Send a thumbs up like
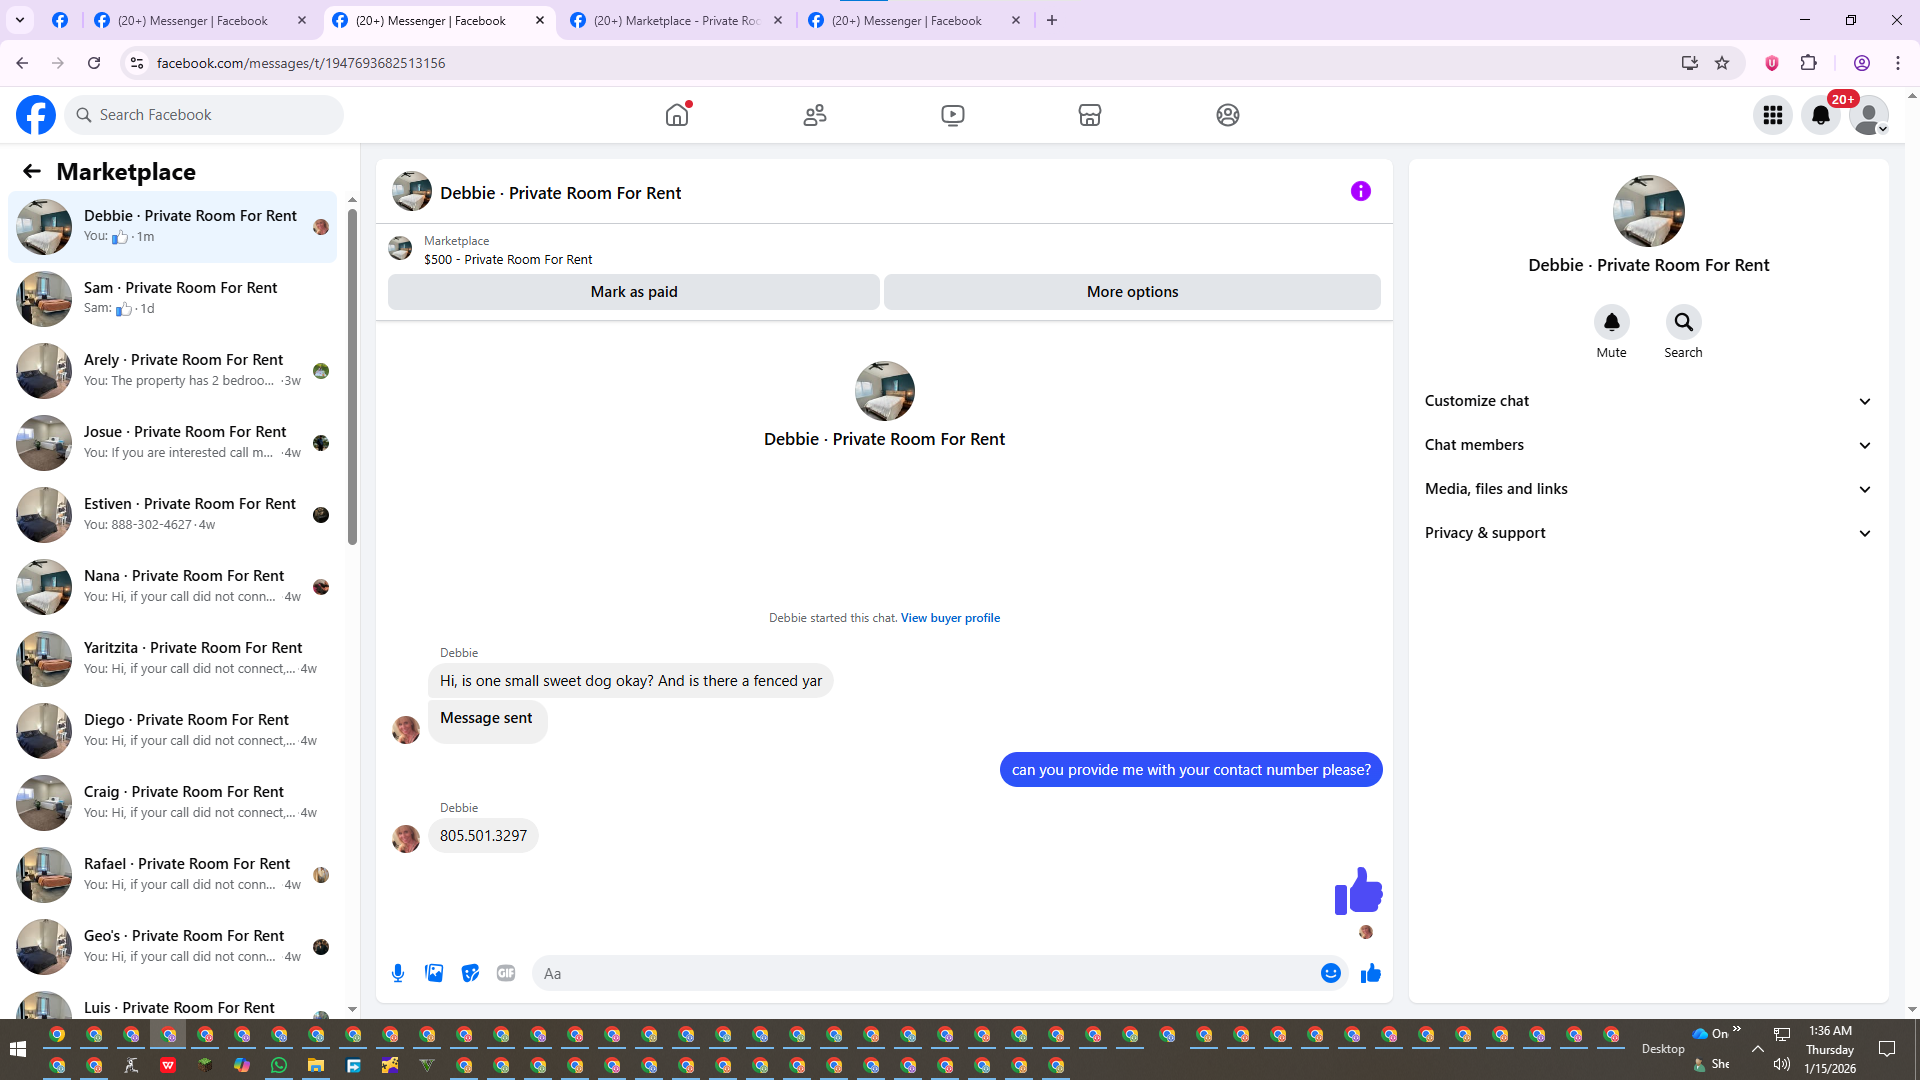 (x=1370, y=973)
